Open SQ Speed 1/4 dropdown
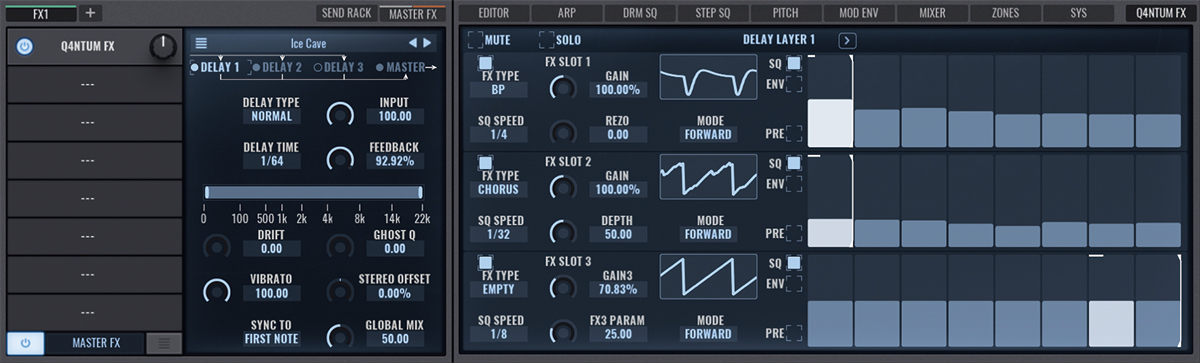Image resolution: width=1200 pixels, height=363 pixels. (498, 134)
